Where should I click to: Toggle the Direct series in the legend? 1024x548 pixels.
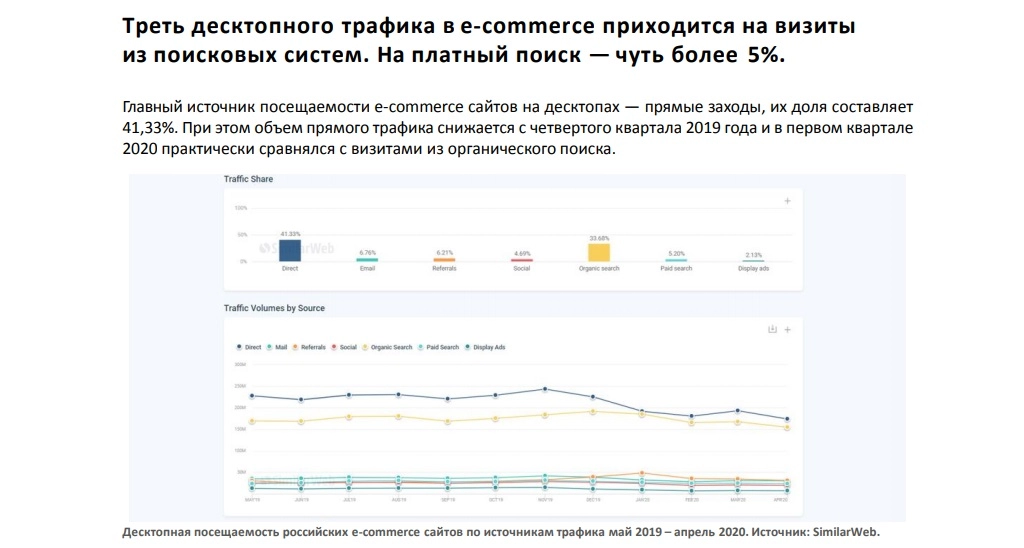point(249,347)
